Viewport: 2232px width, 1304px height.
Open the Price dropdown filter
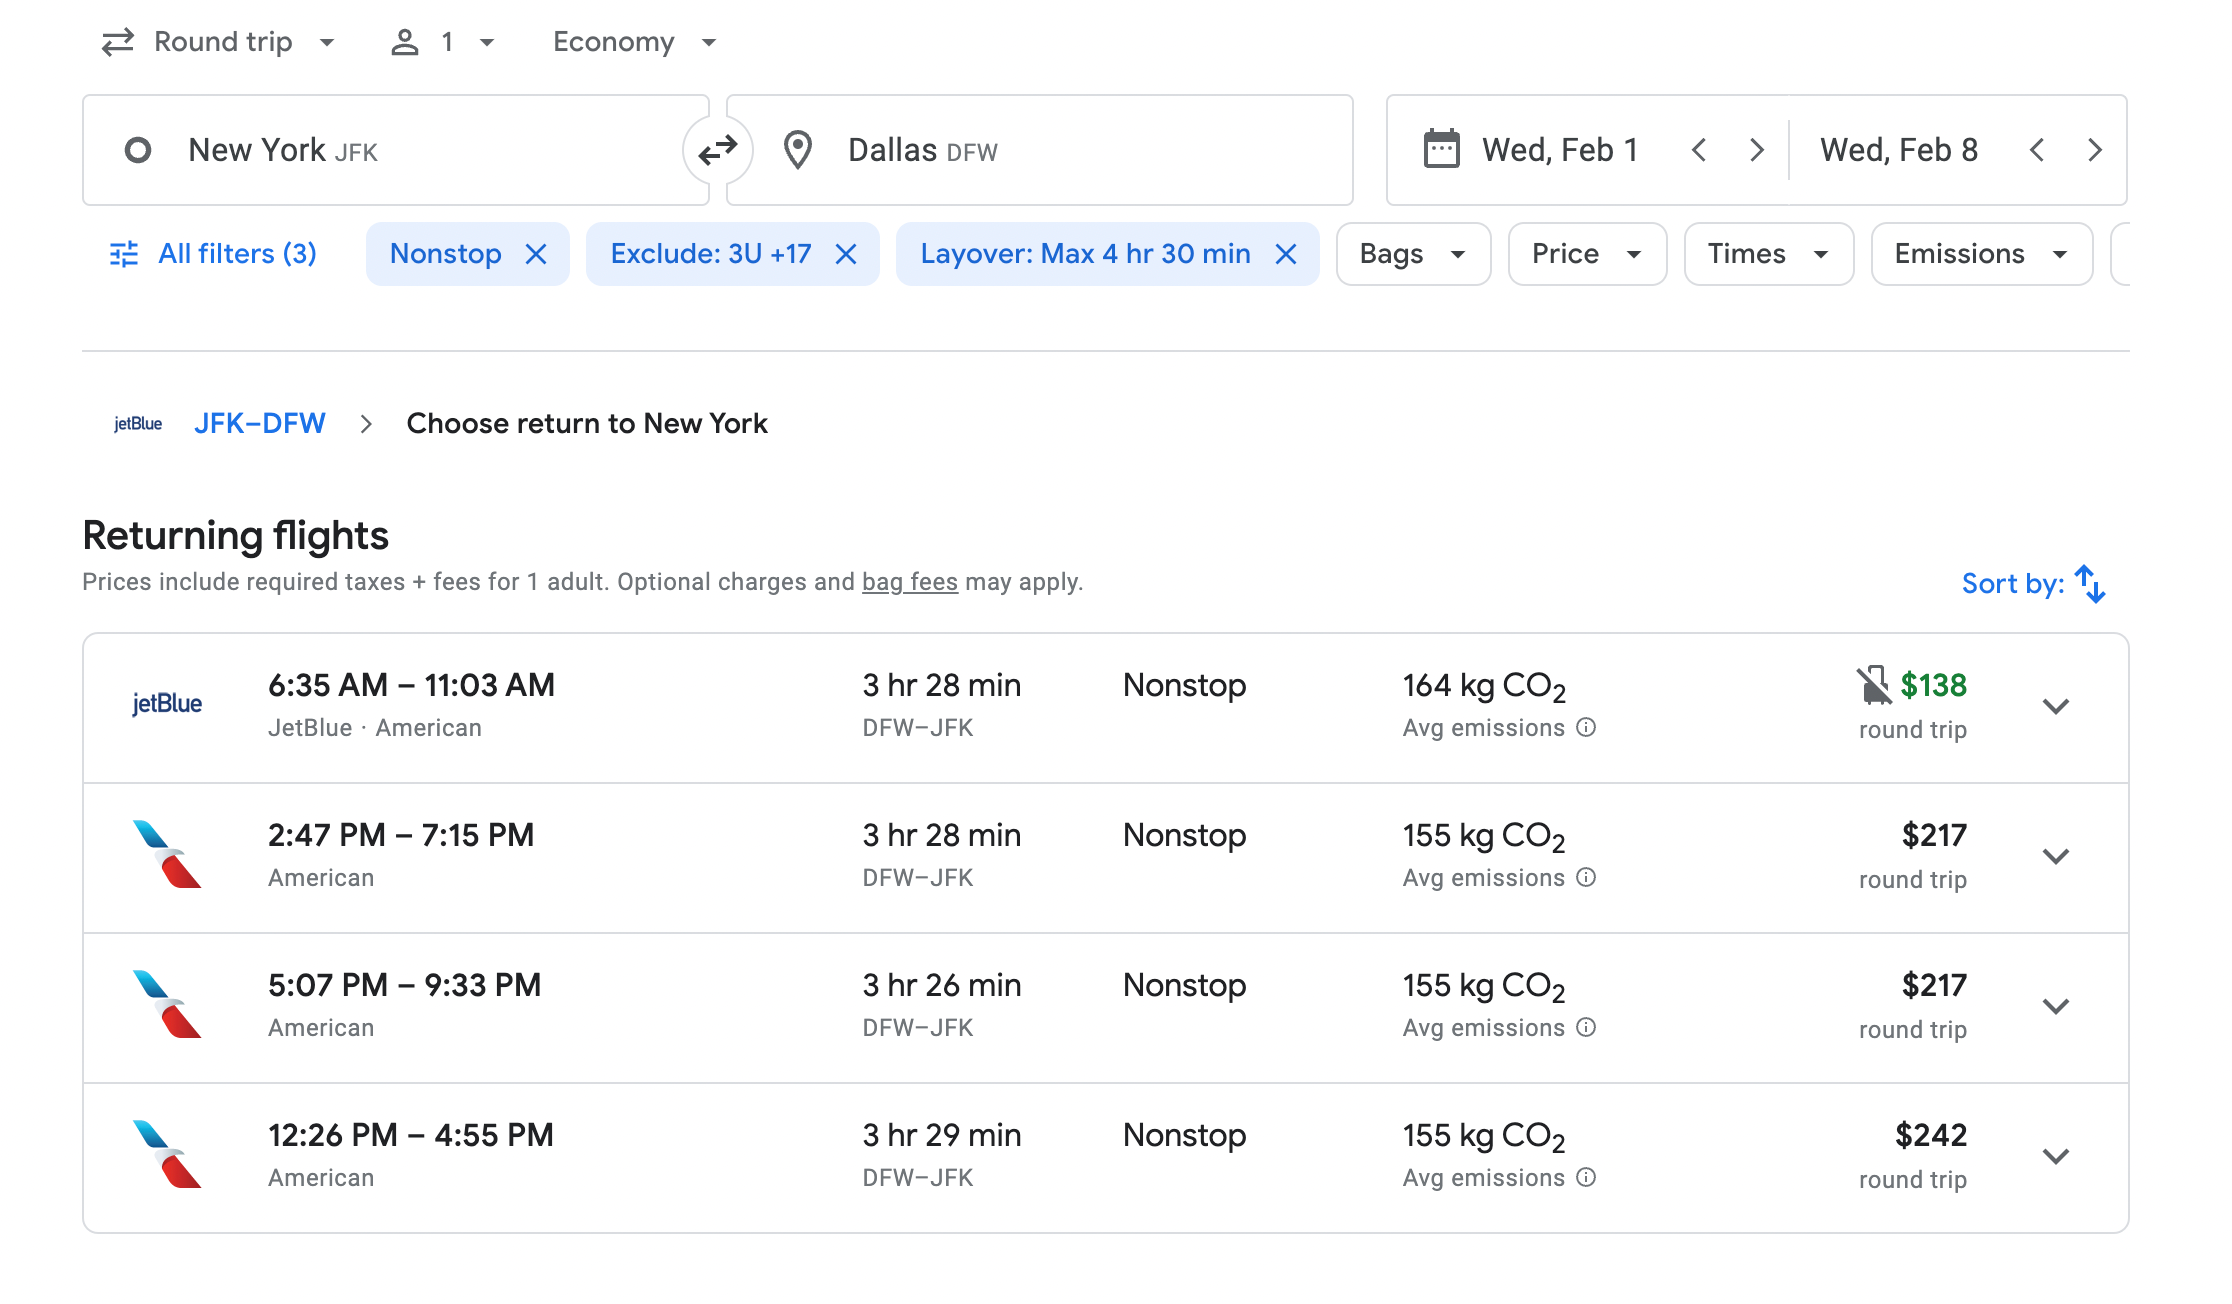click(x=1585, y=253)
